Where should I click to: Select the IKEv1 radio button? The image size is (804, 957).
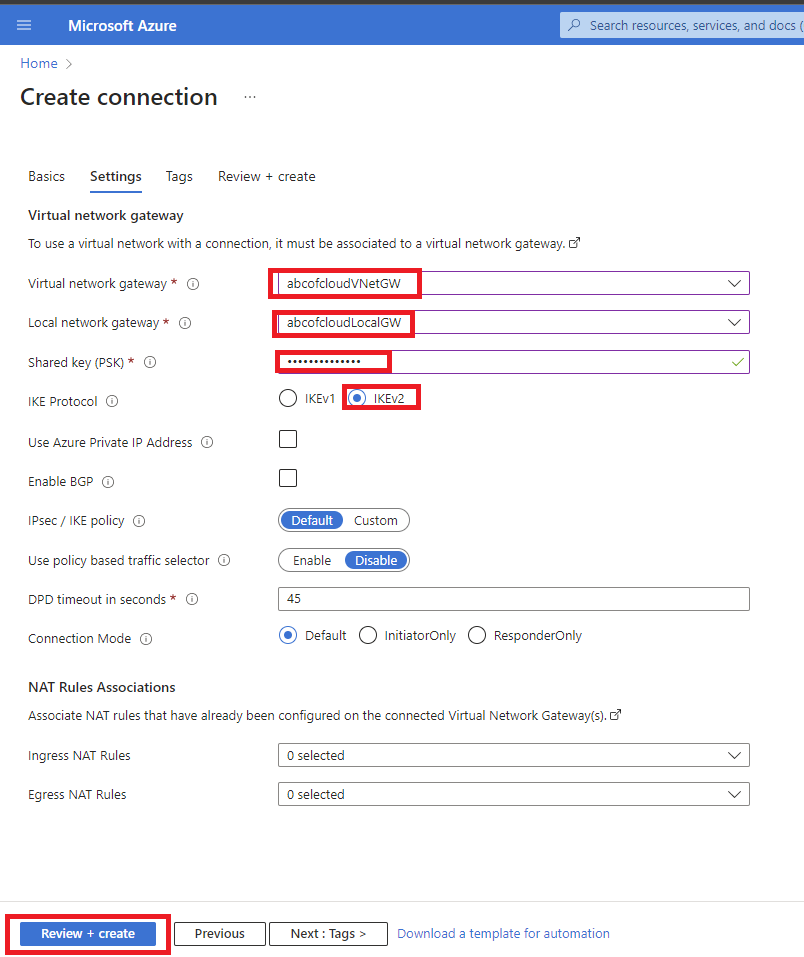tap(288, 398)
